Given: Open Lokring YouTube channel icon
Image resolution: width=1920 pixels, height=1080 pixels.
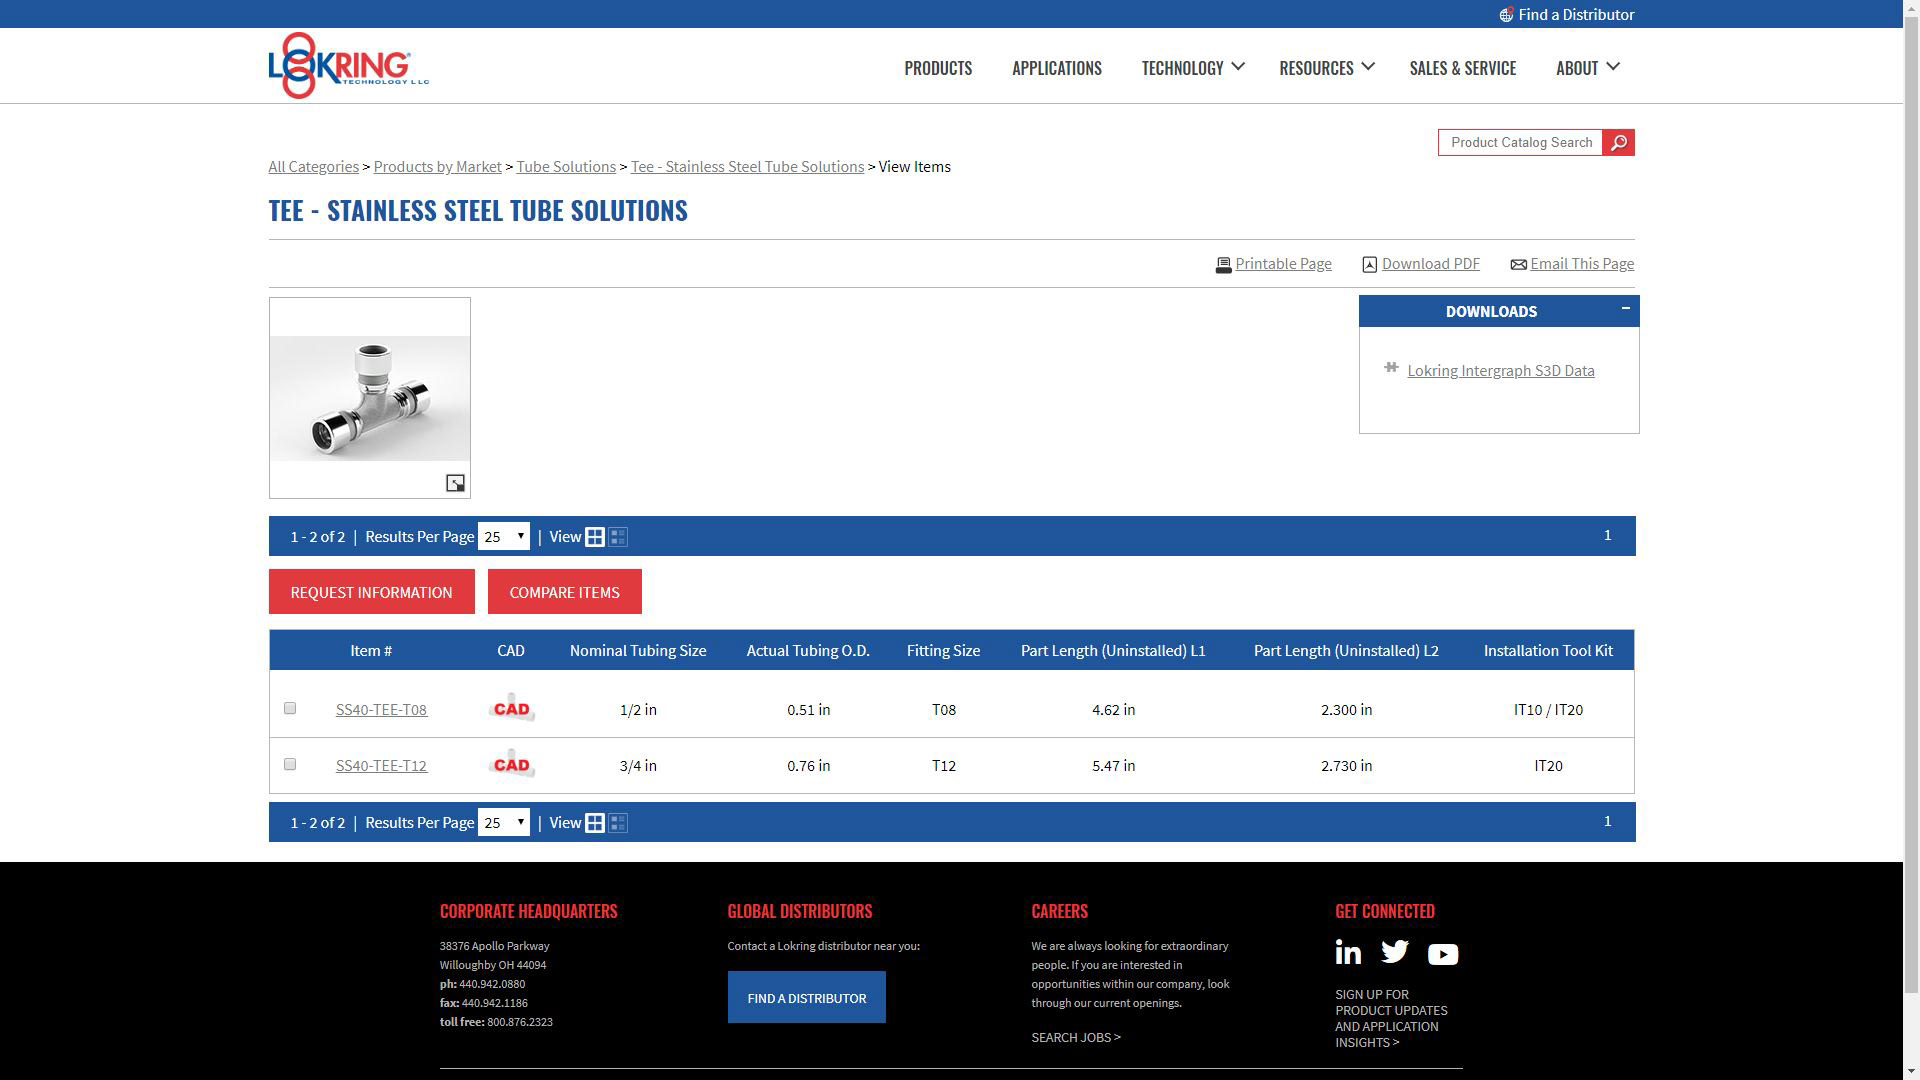Looking at the screenshot, I should tap(1442, 954).
